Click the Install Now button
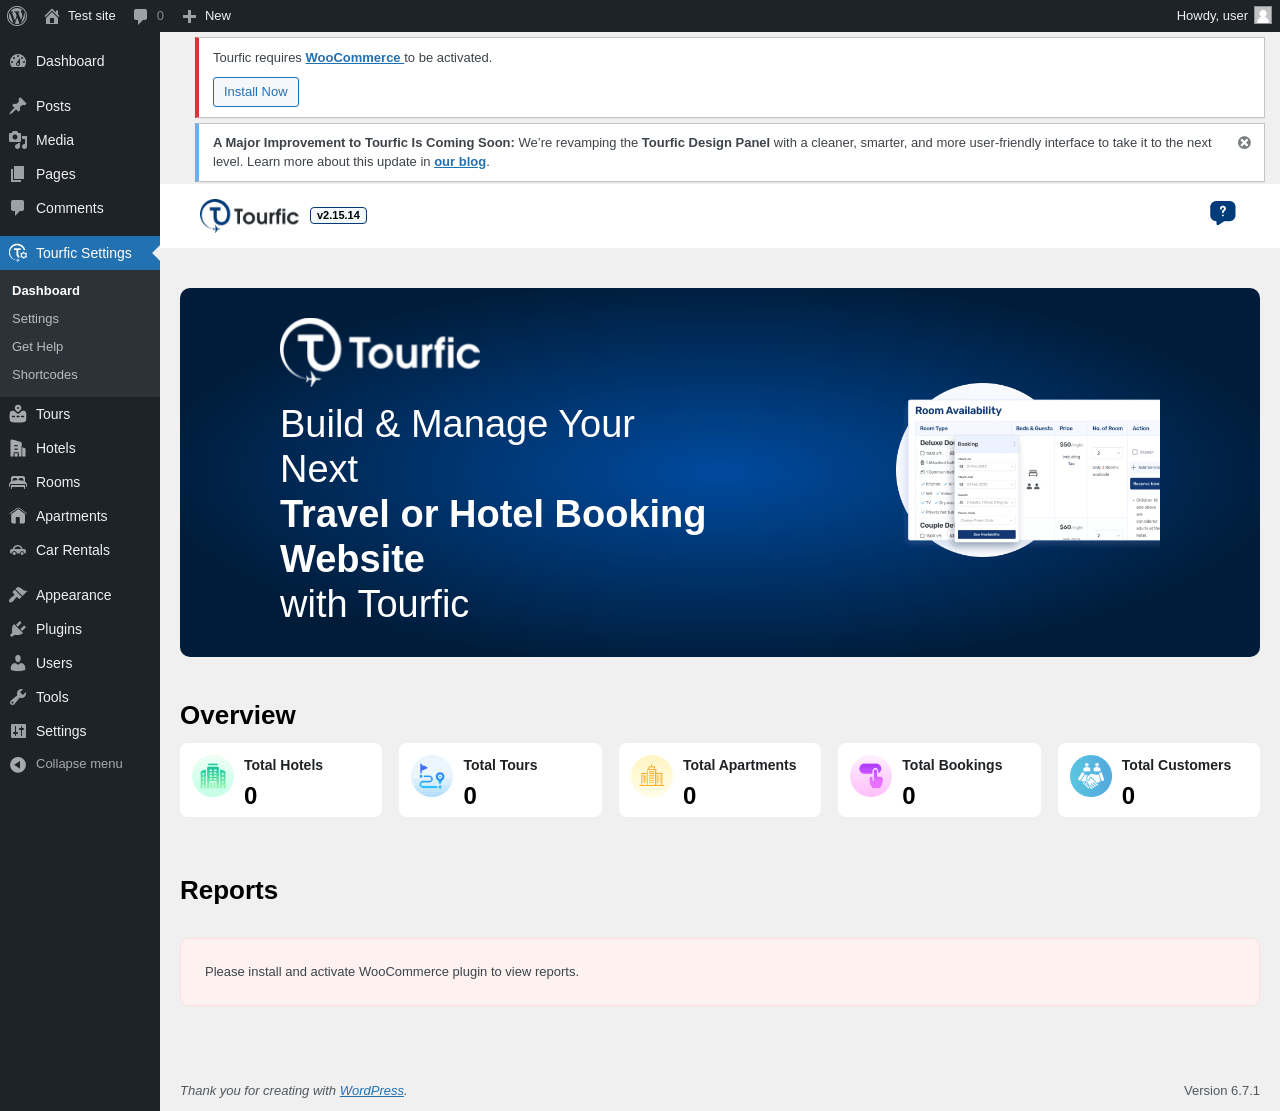 click(x=256, y=92)
